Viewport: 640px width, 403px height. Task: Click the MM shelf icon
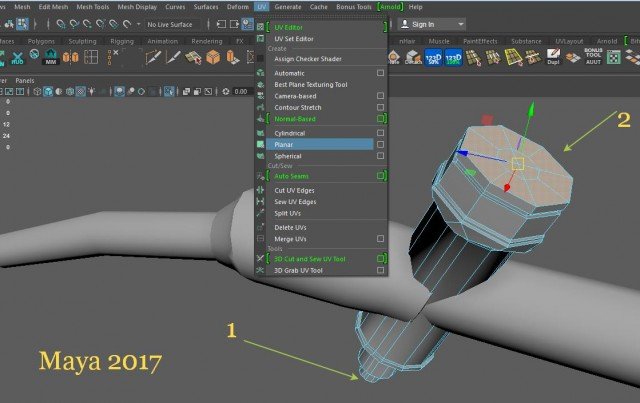51,57
